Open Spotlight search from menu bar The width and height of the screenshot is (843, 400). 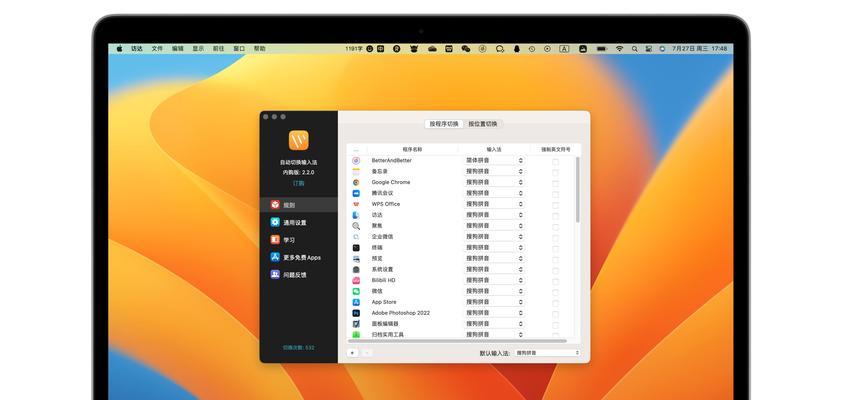pyautogui.click(x=634, y=48)
